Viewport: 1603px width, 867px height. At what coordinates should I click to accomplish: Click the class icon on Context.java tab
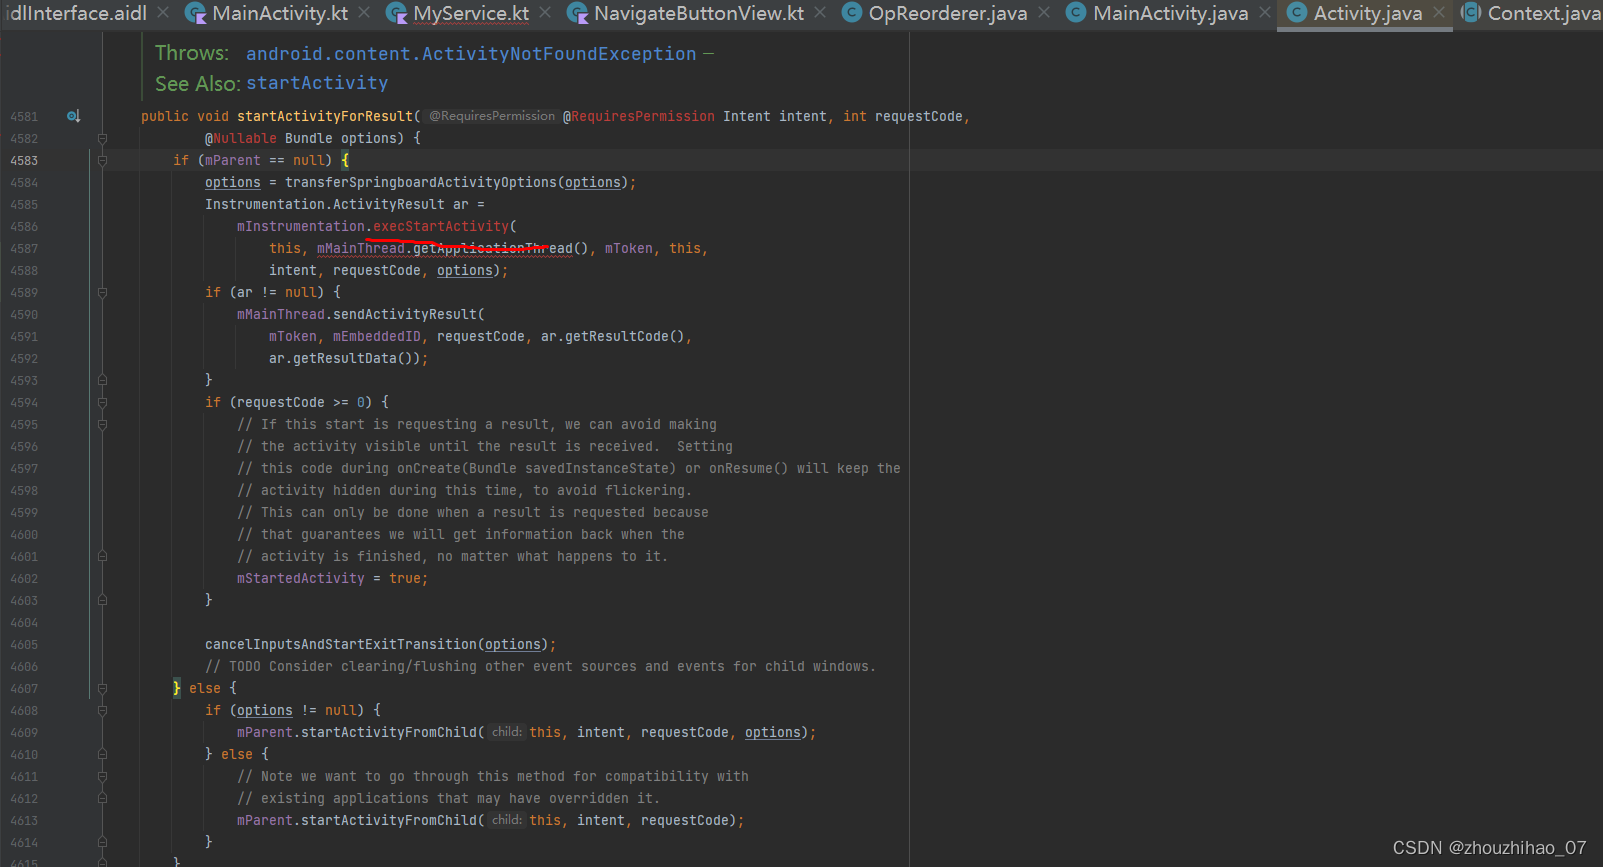1471,13
